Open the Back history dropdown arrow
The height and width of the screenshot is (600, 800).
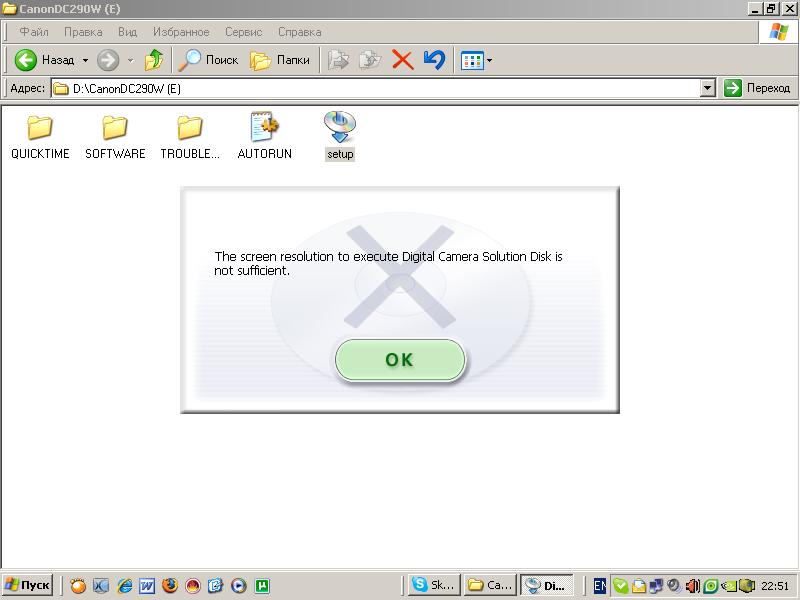[x=85, y=60]
